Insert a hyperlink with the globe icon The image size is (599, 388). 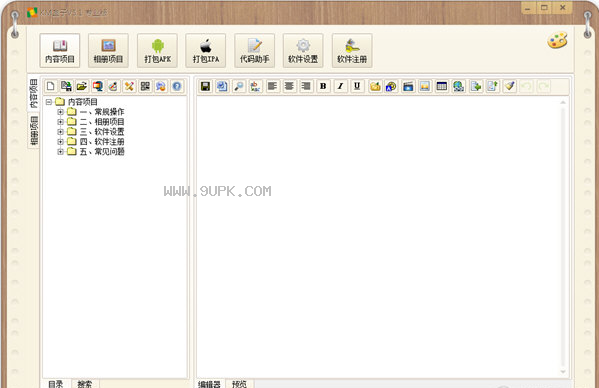tap(458, 86)
